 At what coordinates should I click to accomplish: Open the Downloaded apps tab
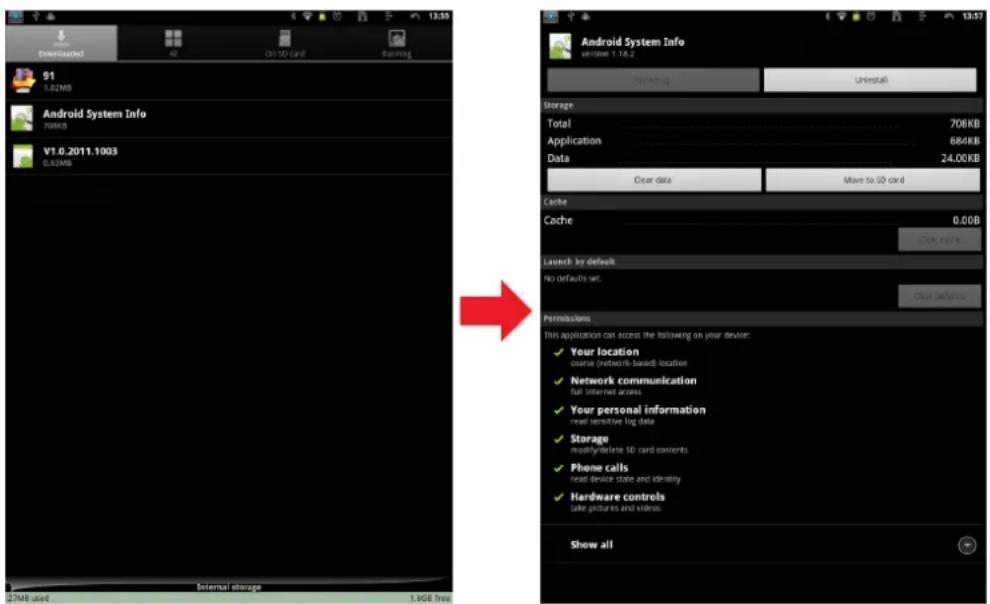61,43
